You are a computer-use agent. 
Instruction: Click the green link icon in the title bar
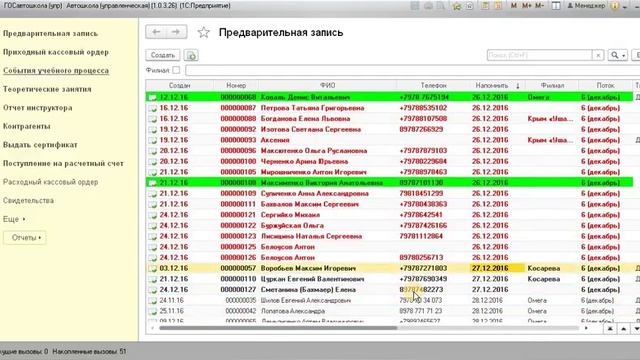click(456, 6)
